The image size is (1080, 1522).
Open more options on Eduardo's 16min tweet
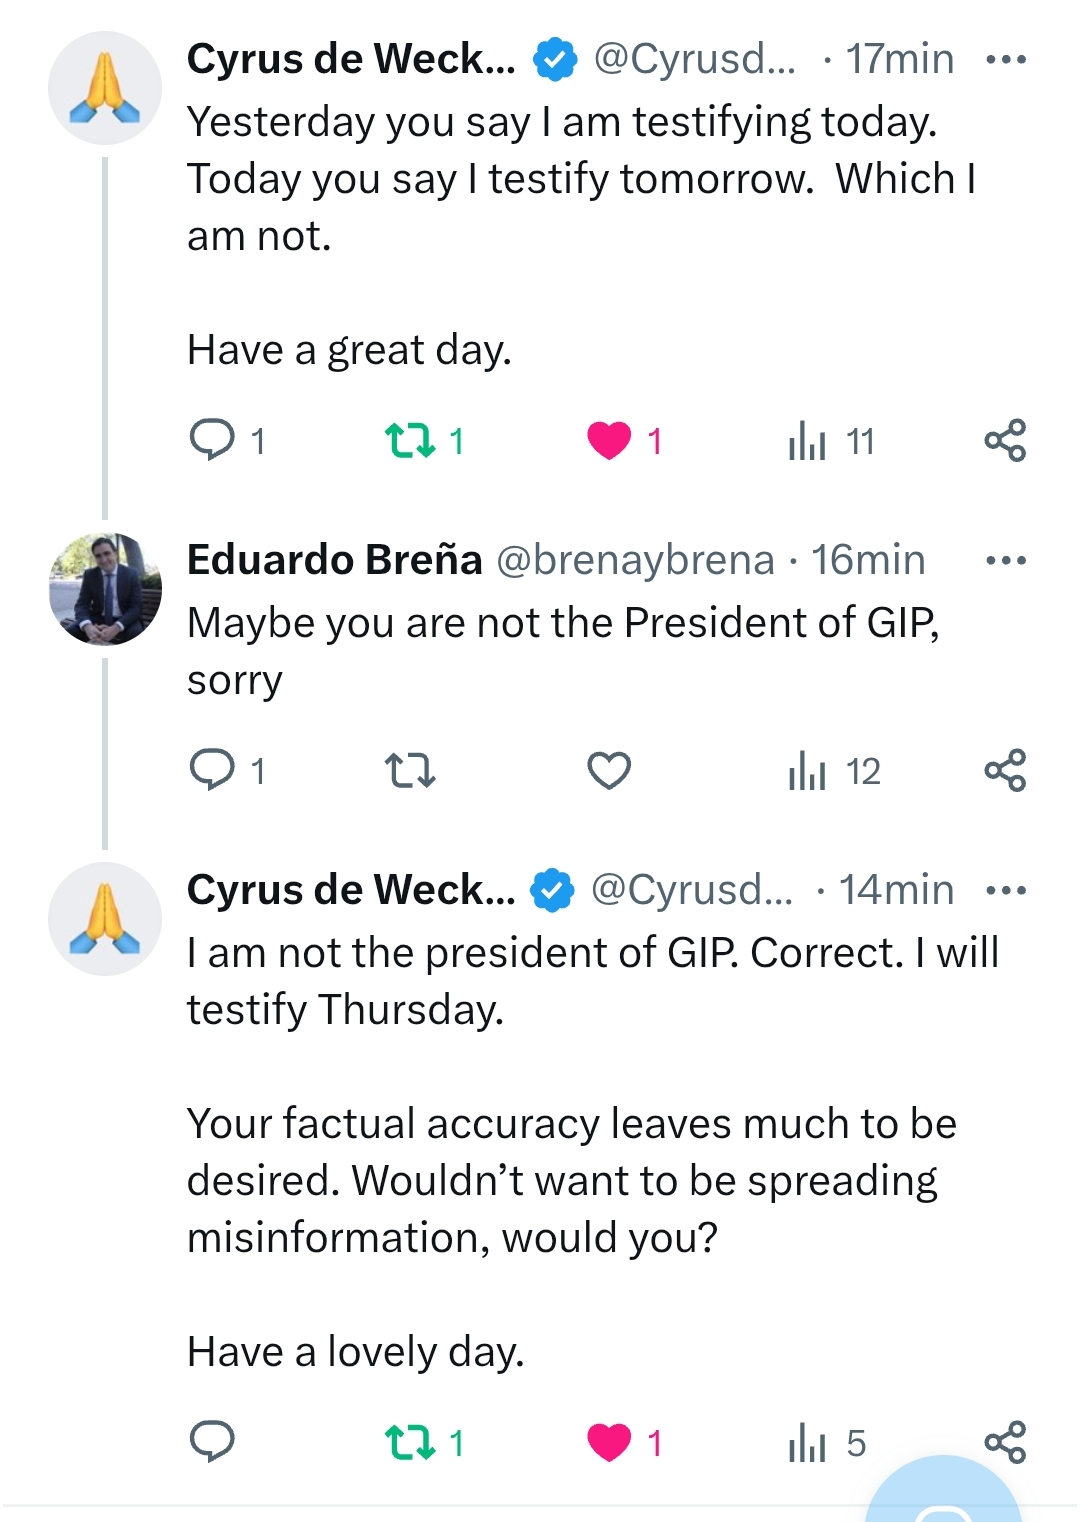[x=1006, y=560]
